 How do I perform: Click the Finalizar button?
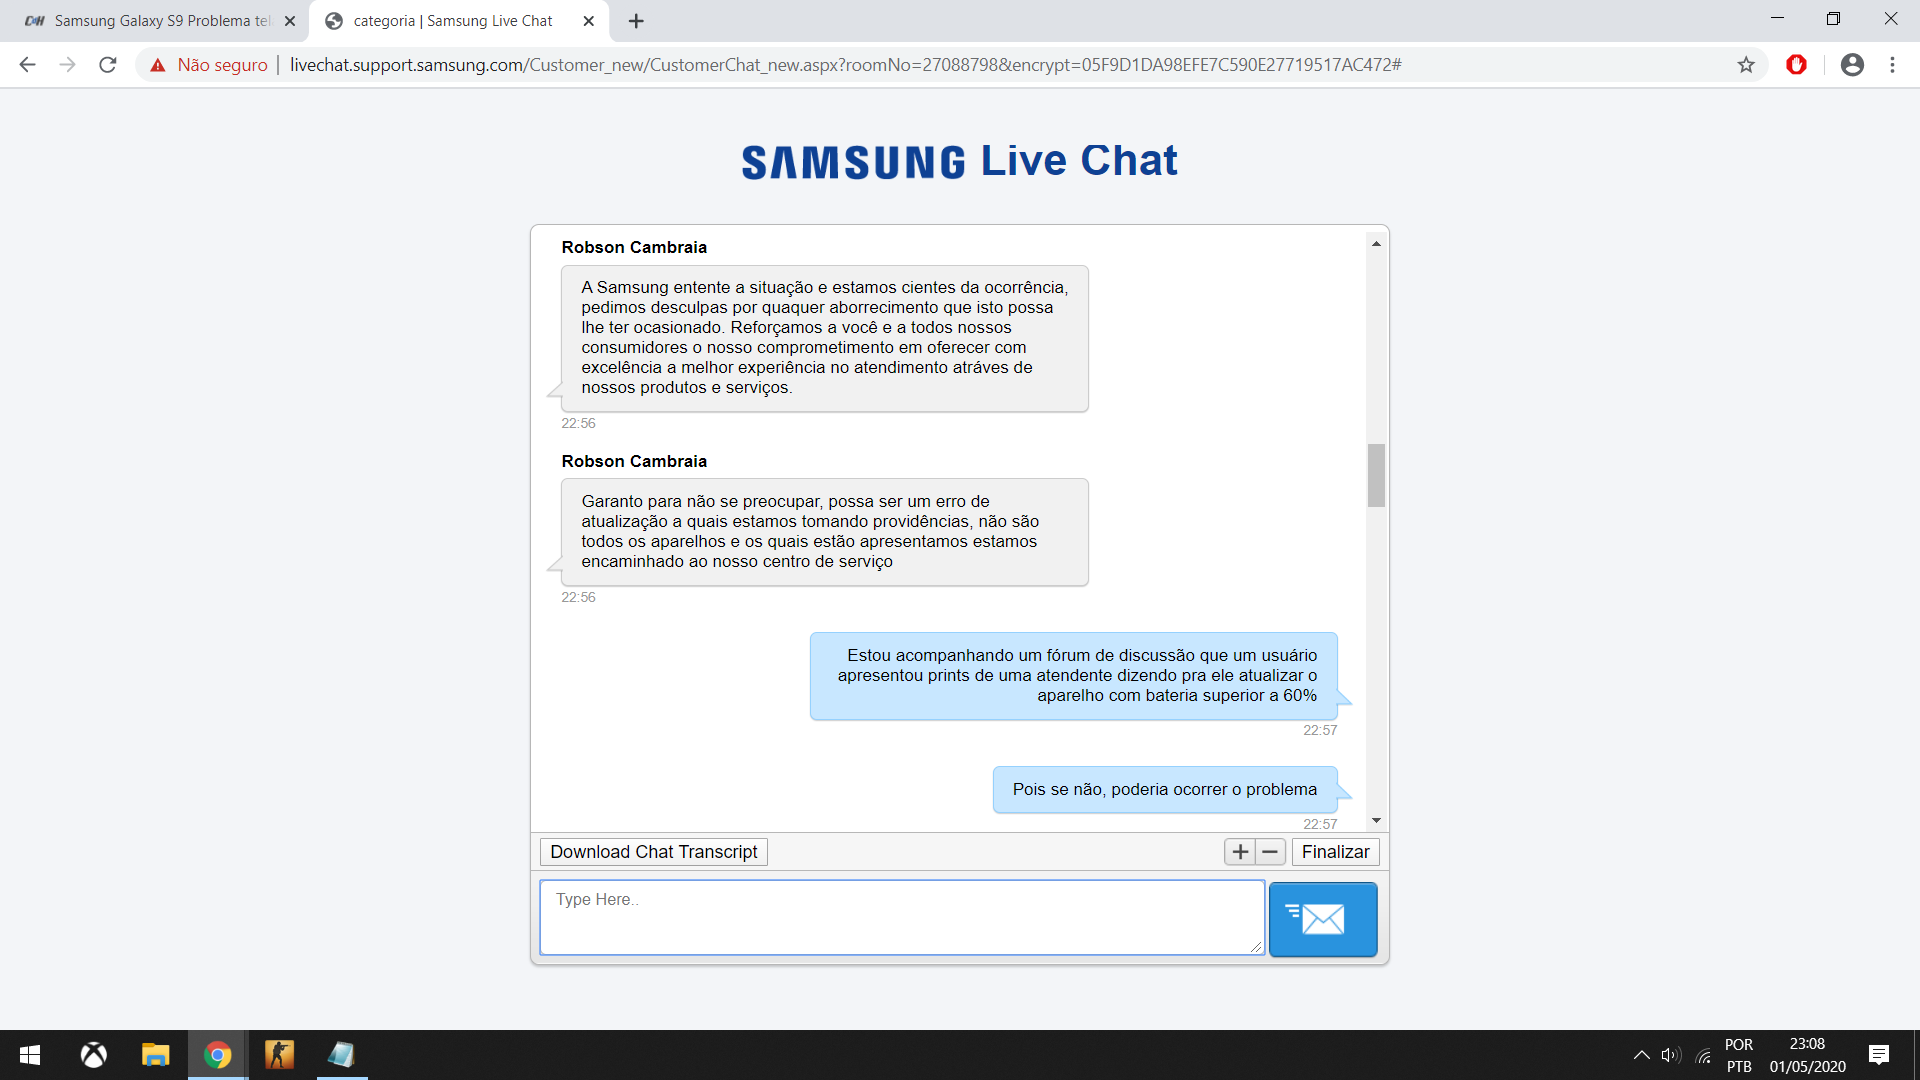click(x=1335, y=852)
